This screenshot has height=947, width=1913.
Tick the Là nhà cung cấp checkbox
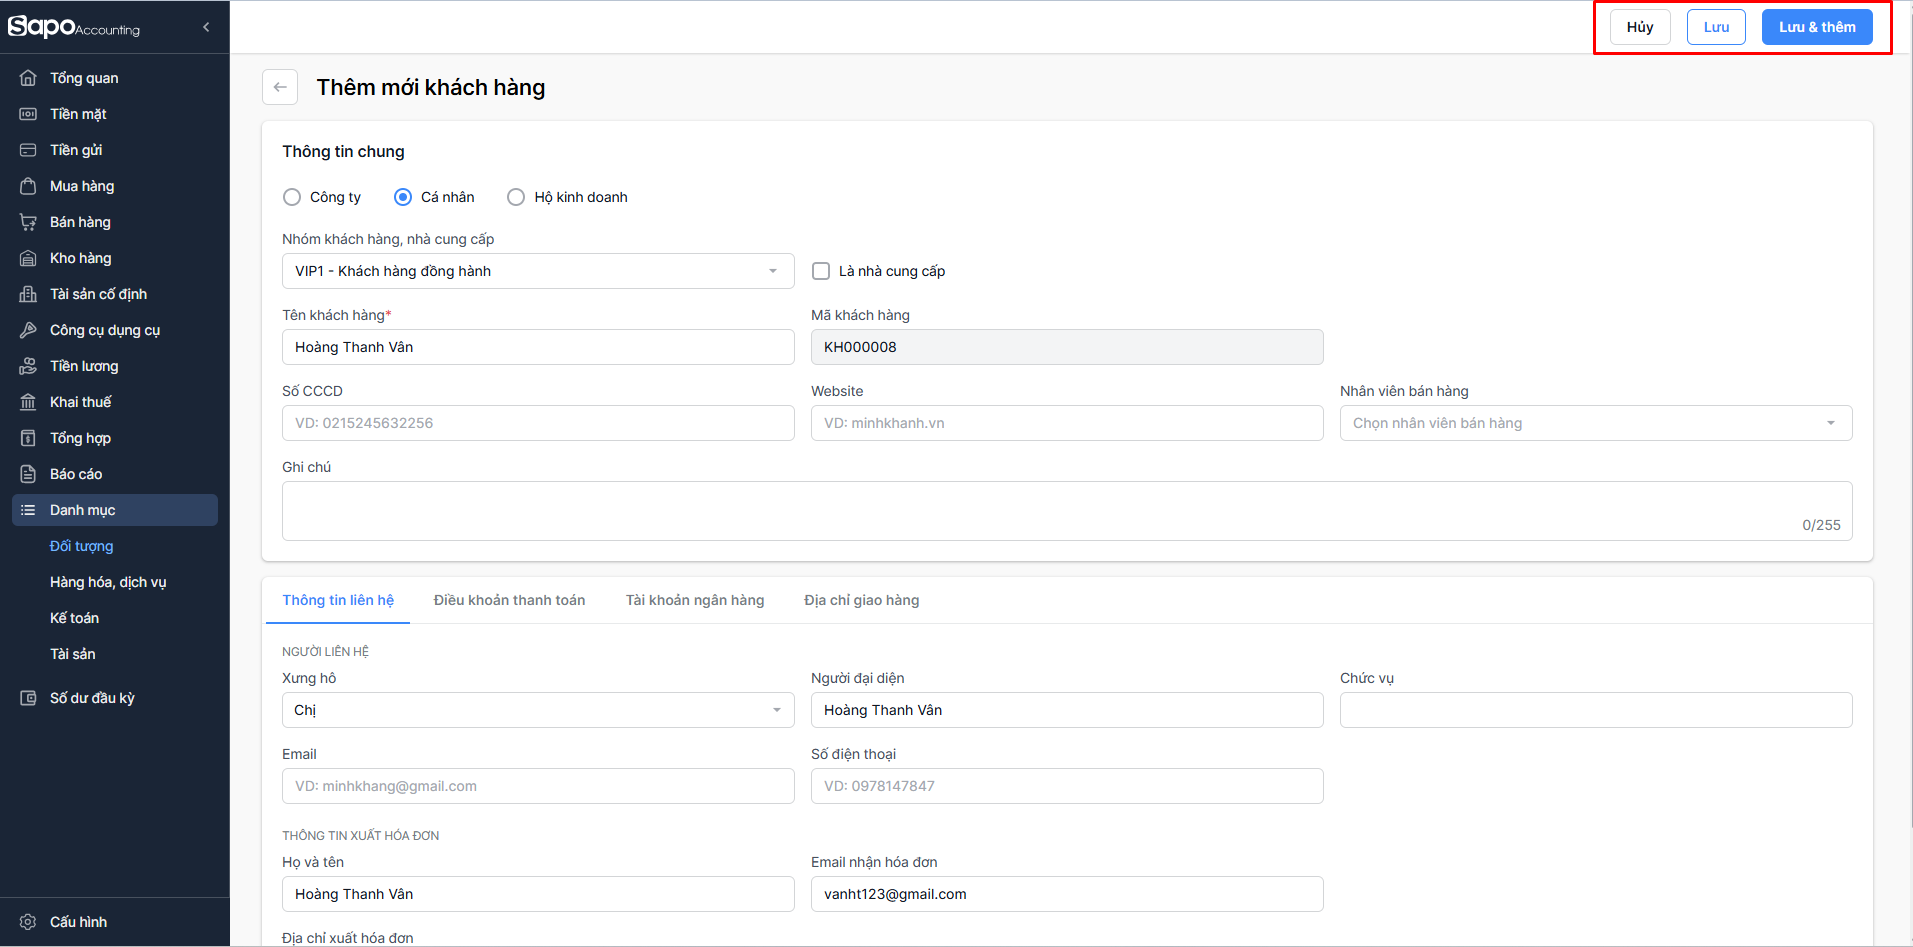tap(821, 271)
